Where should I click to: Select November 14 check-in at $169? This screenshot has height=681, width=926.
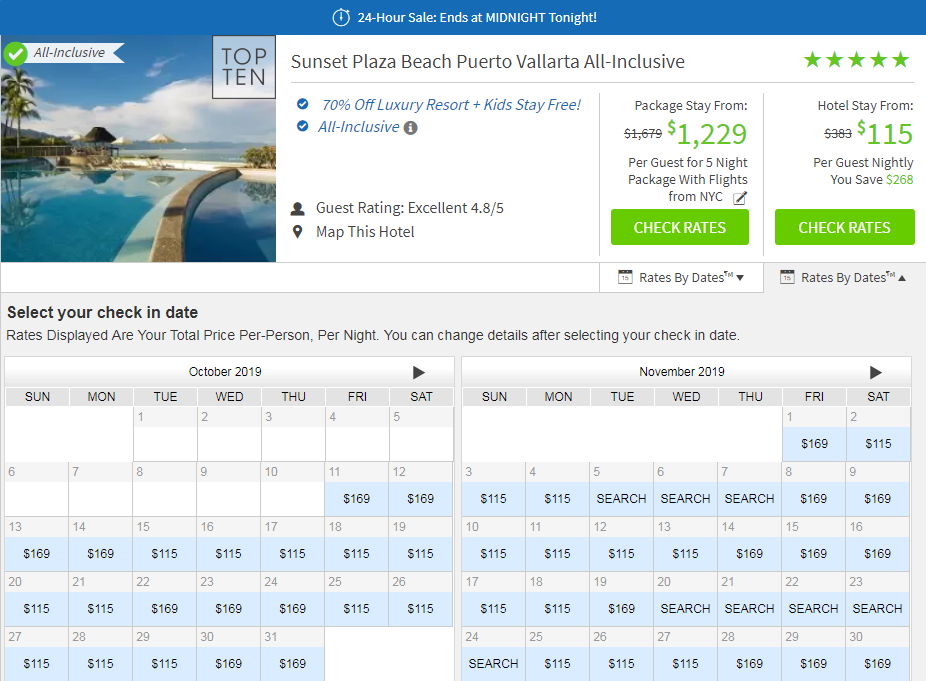point(749,554)
